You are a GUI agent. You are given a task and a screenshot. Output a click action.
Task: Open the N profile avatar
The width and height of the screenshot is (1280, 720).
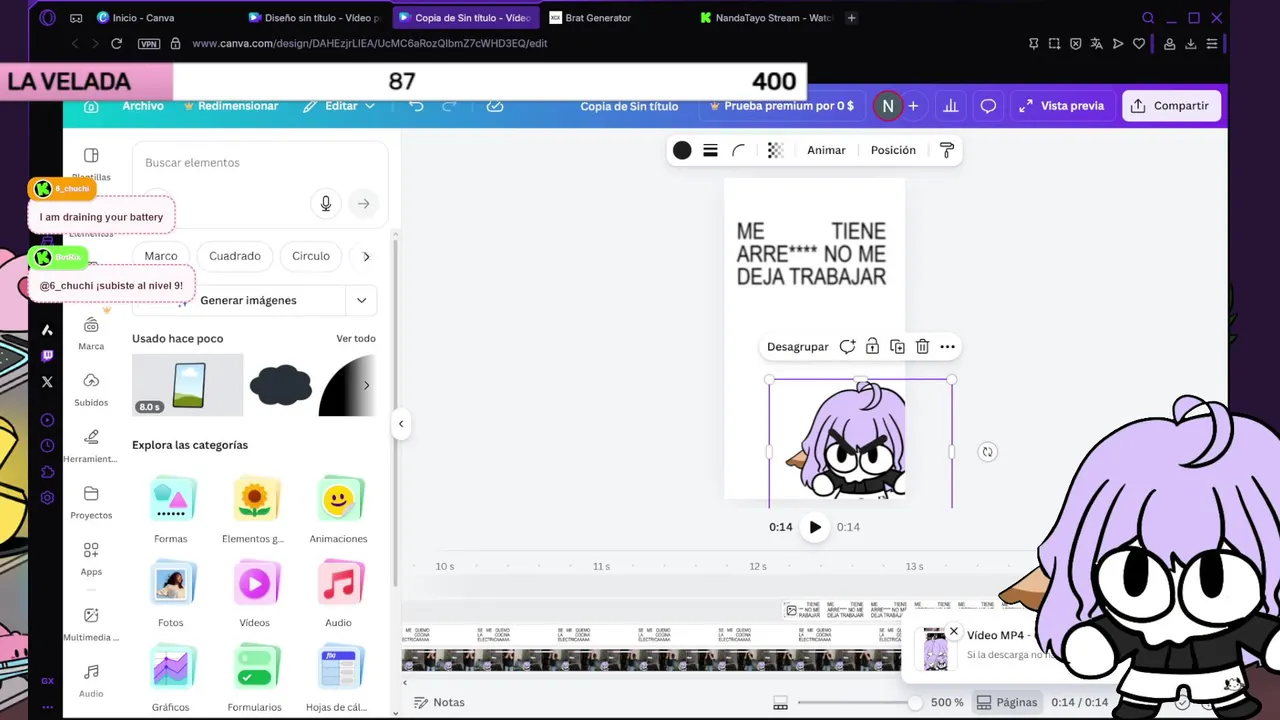click(887, 106)
